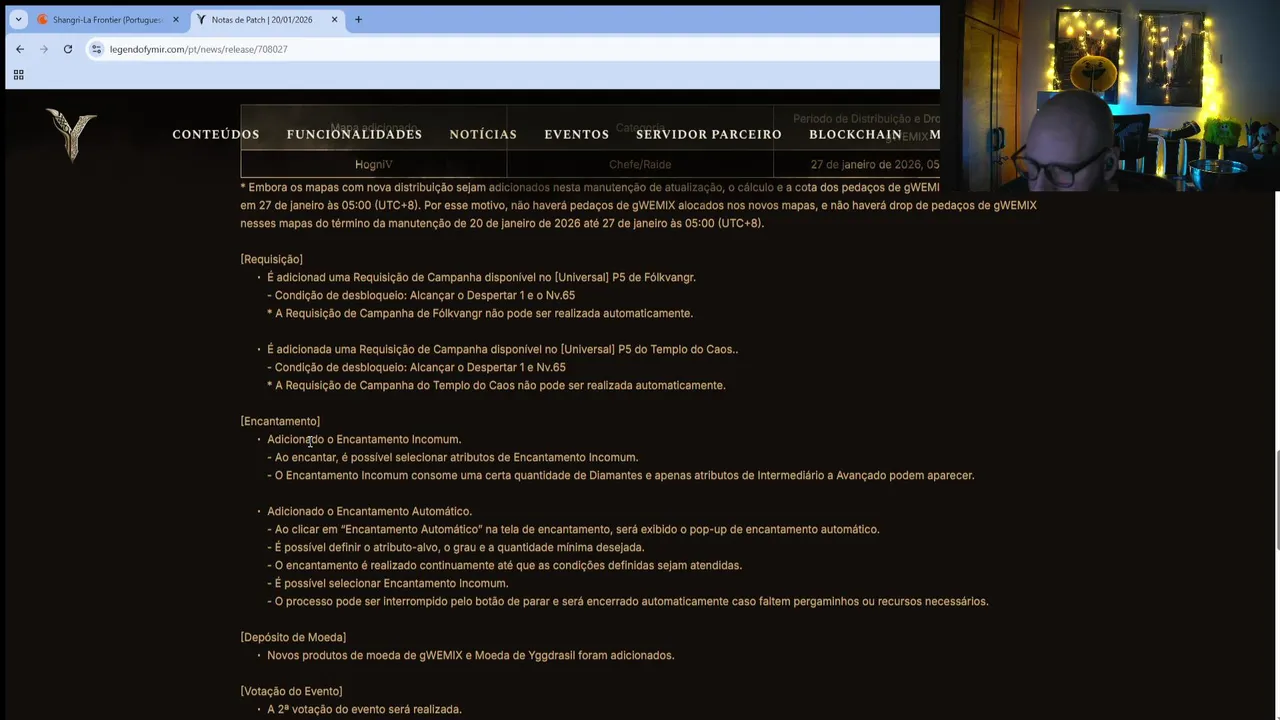Click "Adicionado o Encantamento Incomum" line
The height and width of the screenshot is (720, 1280).
click(364, 439)
